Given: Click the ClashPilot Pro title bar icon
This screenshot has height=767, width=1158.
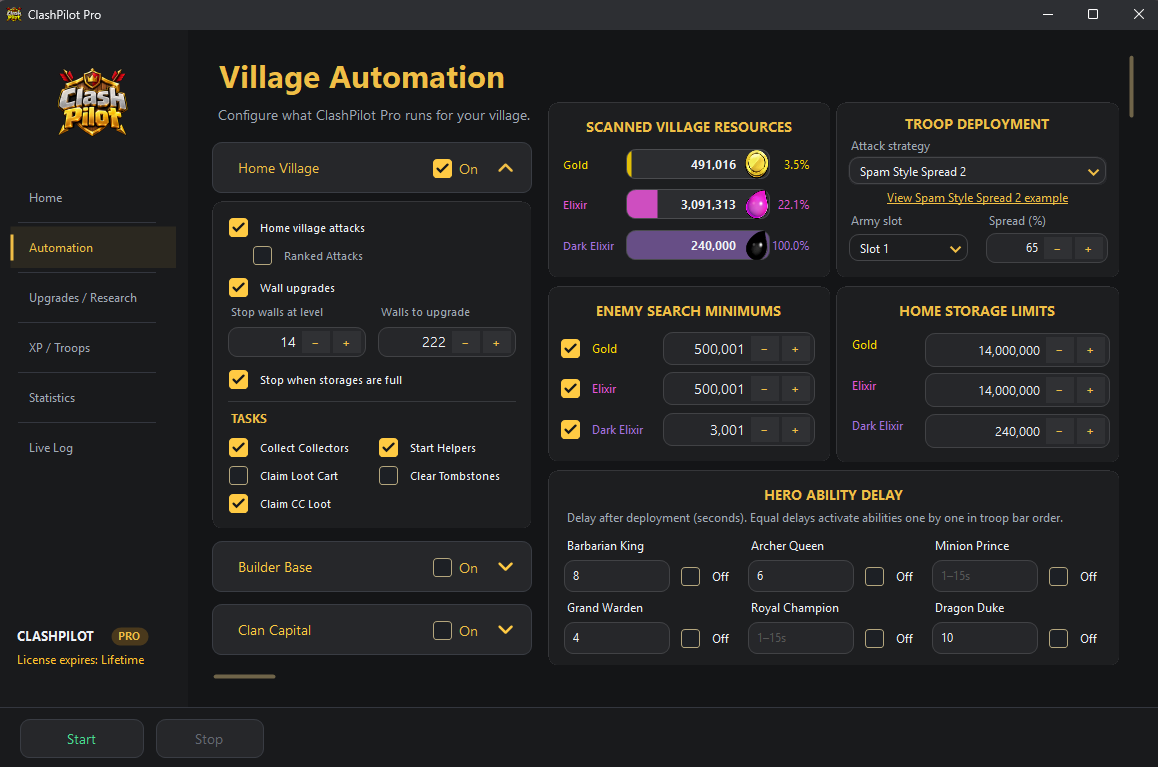Looking at the screenshot, I should point(13,14).
